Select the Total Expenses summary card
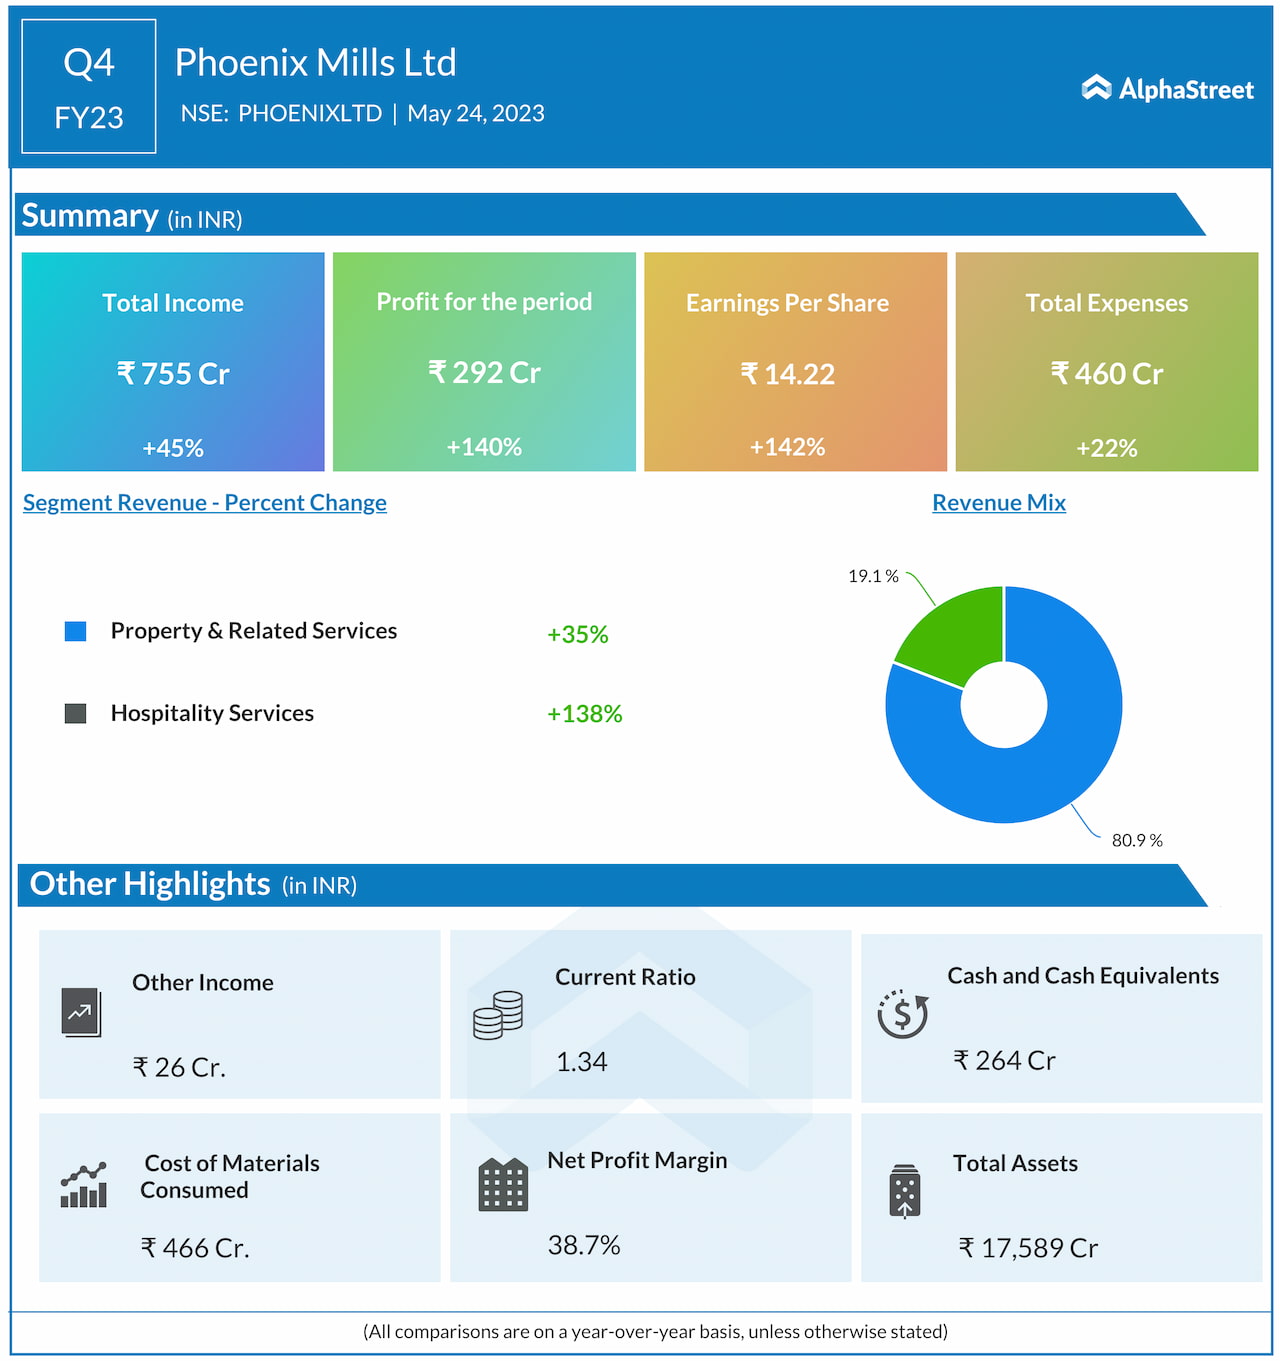The image size is (1280, 1361). 1106,362
